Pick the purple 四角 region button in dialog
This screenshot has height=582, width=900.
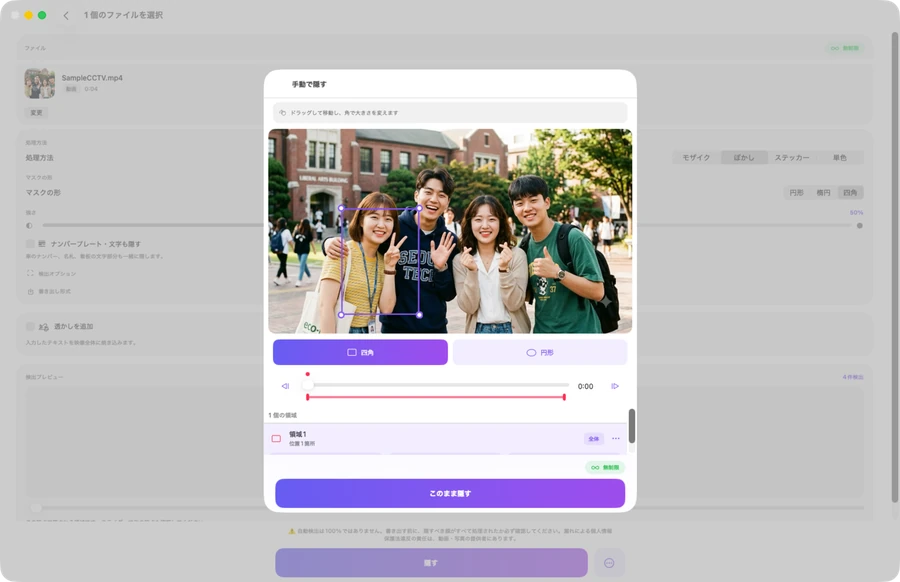[x=360, y=352]
